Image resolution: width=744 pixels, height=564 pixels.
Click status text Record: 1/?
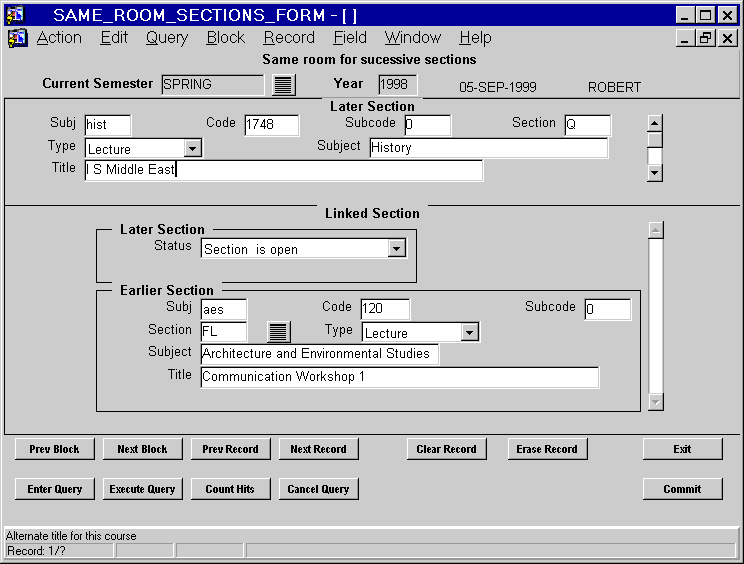click(36, 551)
